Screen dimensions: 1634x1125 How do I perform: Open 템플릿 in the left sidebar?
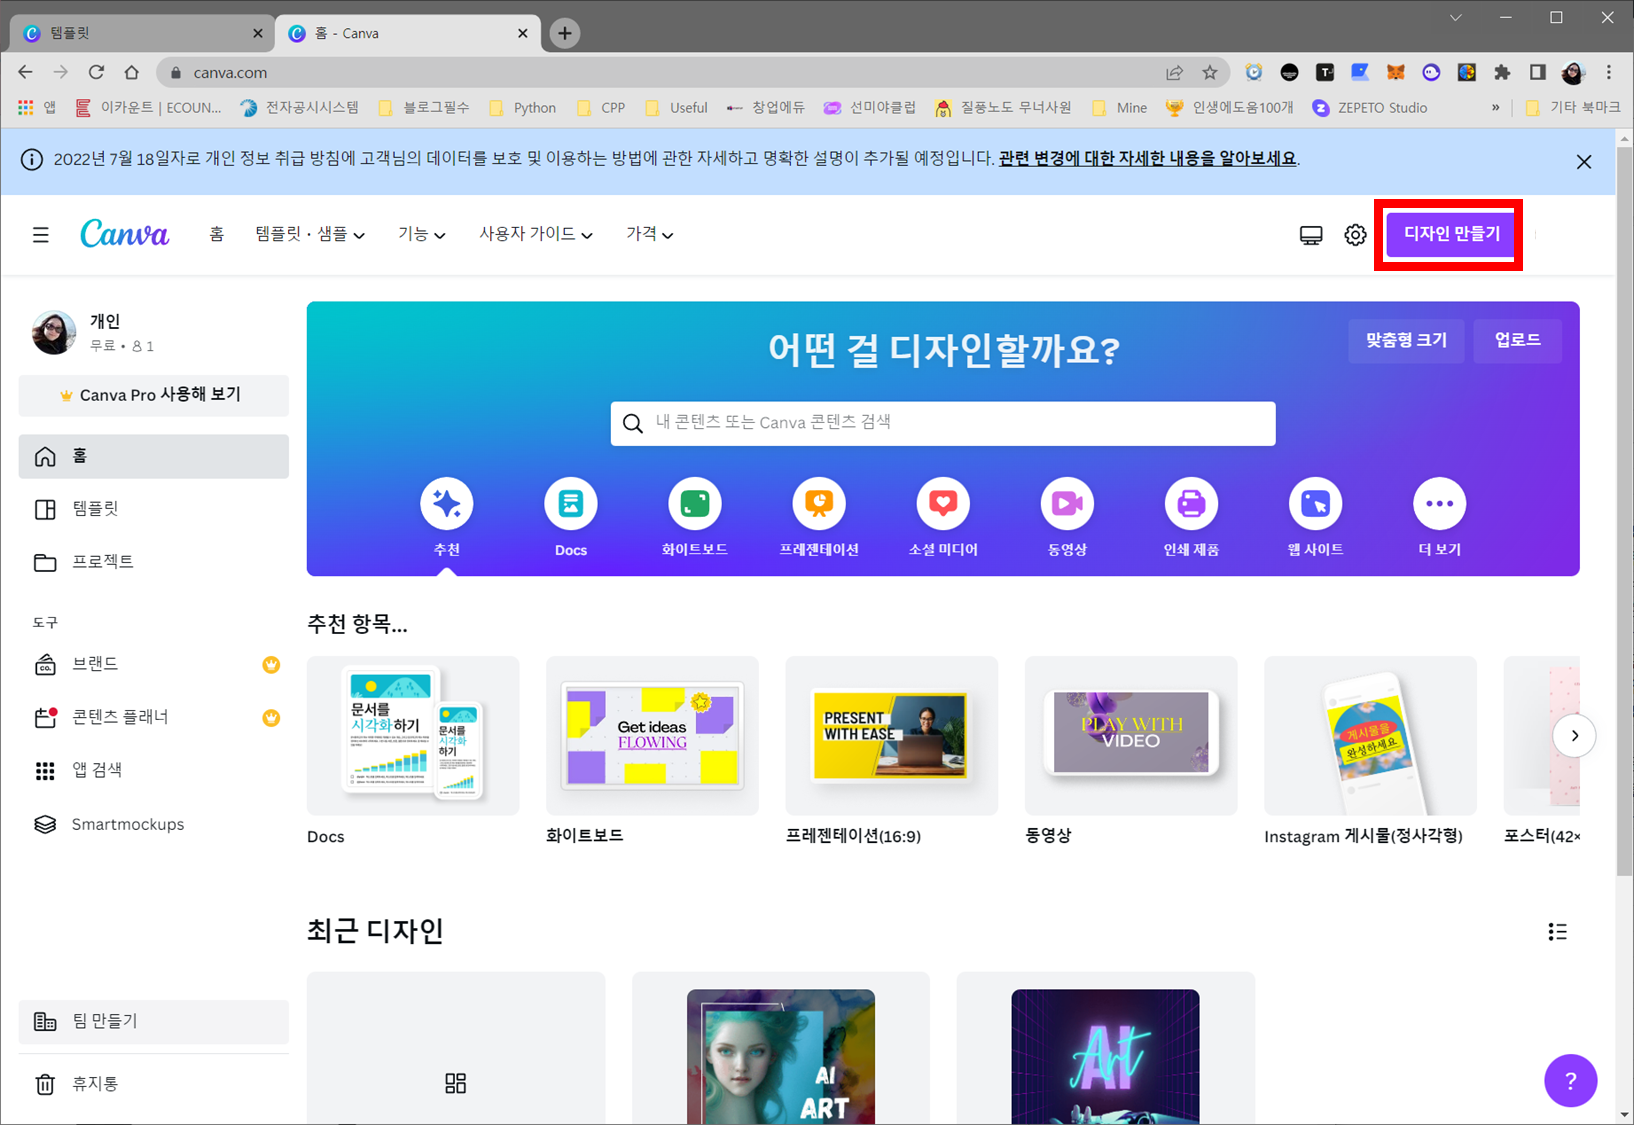click(x=154, y=509)
